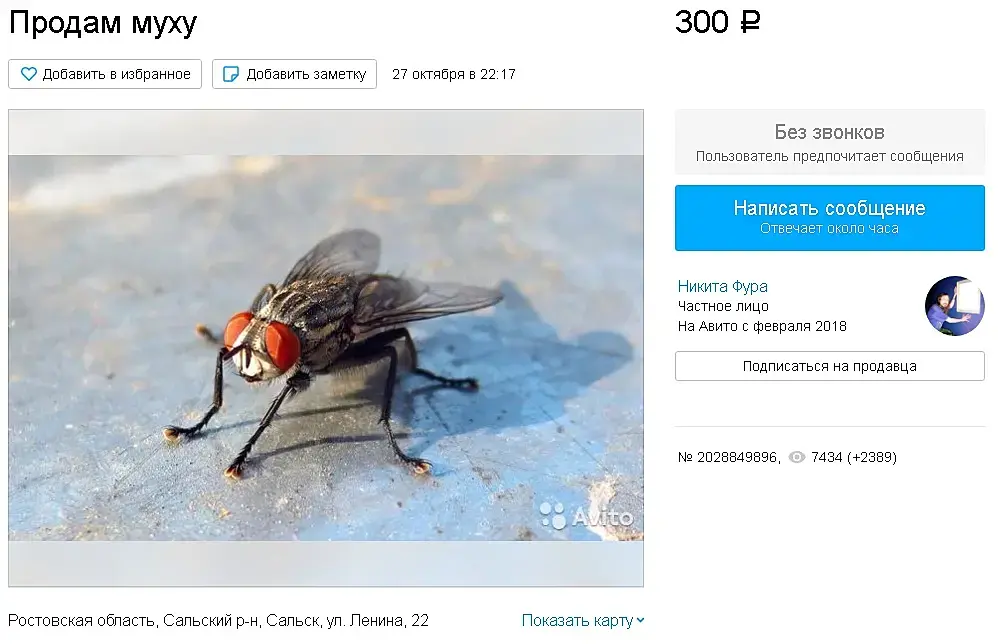Open seller's round avatar picture

(x=955, y=306)
